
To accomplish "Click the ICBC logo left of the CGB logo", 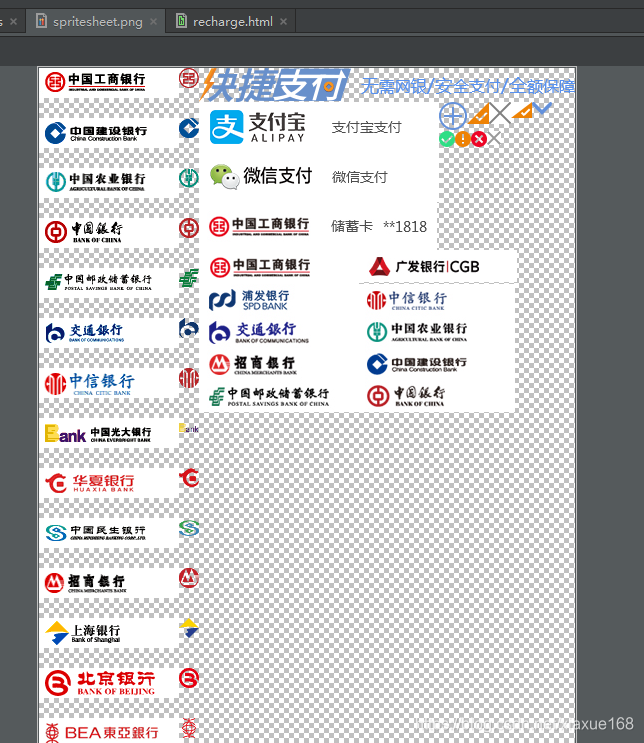I will click(260, 267).
